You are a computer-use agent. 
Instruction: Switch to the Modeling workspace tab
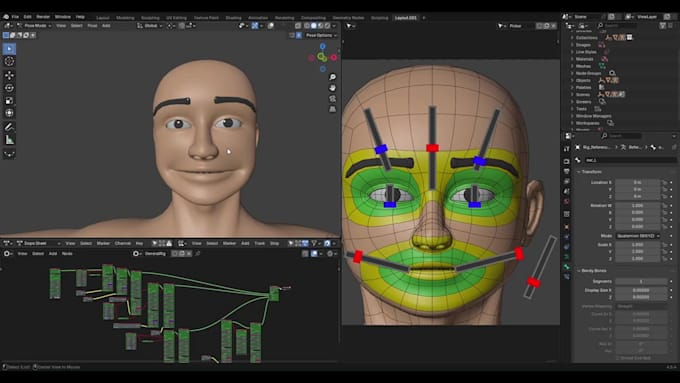[x=125, y=18]
